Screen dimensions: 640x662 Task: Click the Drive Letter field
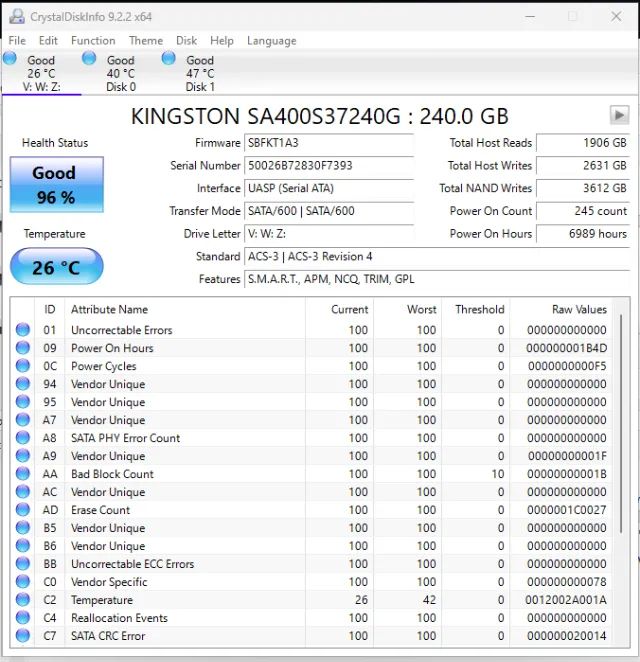coord(329,234)
